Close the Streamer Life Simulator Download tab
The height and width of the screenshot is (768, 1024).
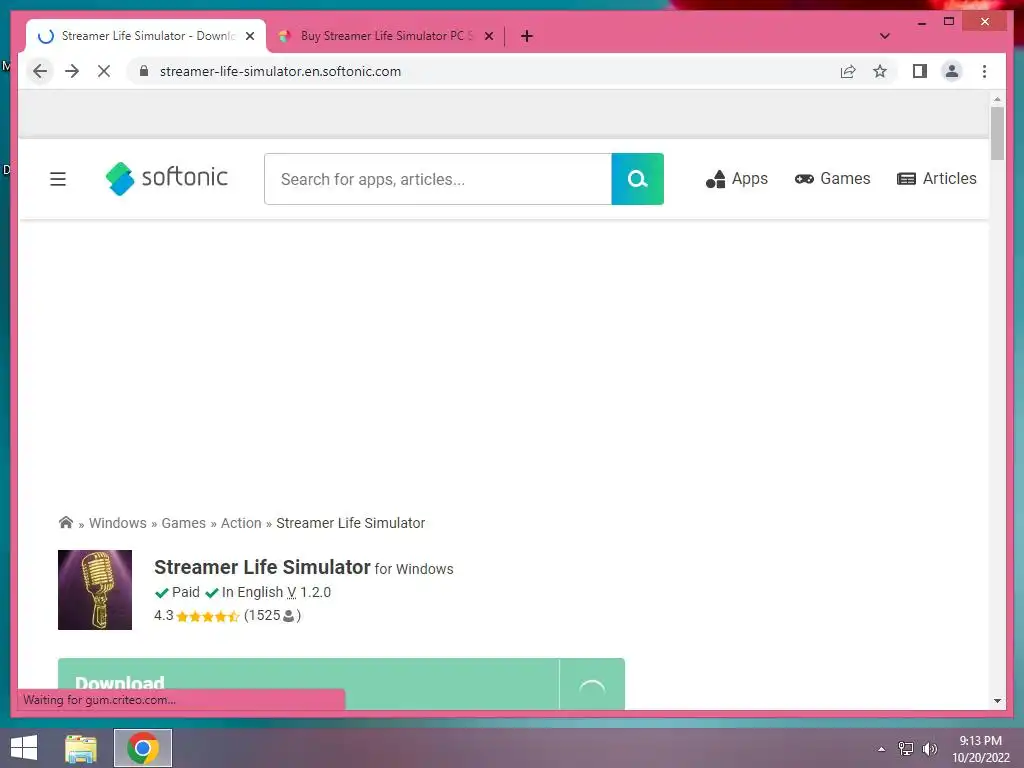(249, 36)
